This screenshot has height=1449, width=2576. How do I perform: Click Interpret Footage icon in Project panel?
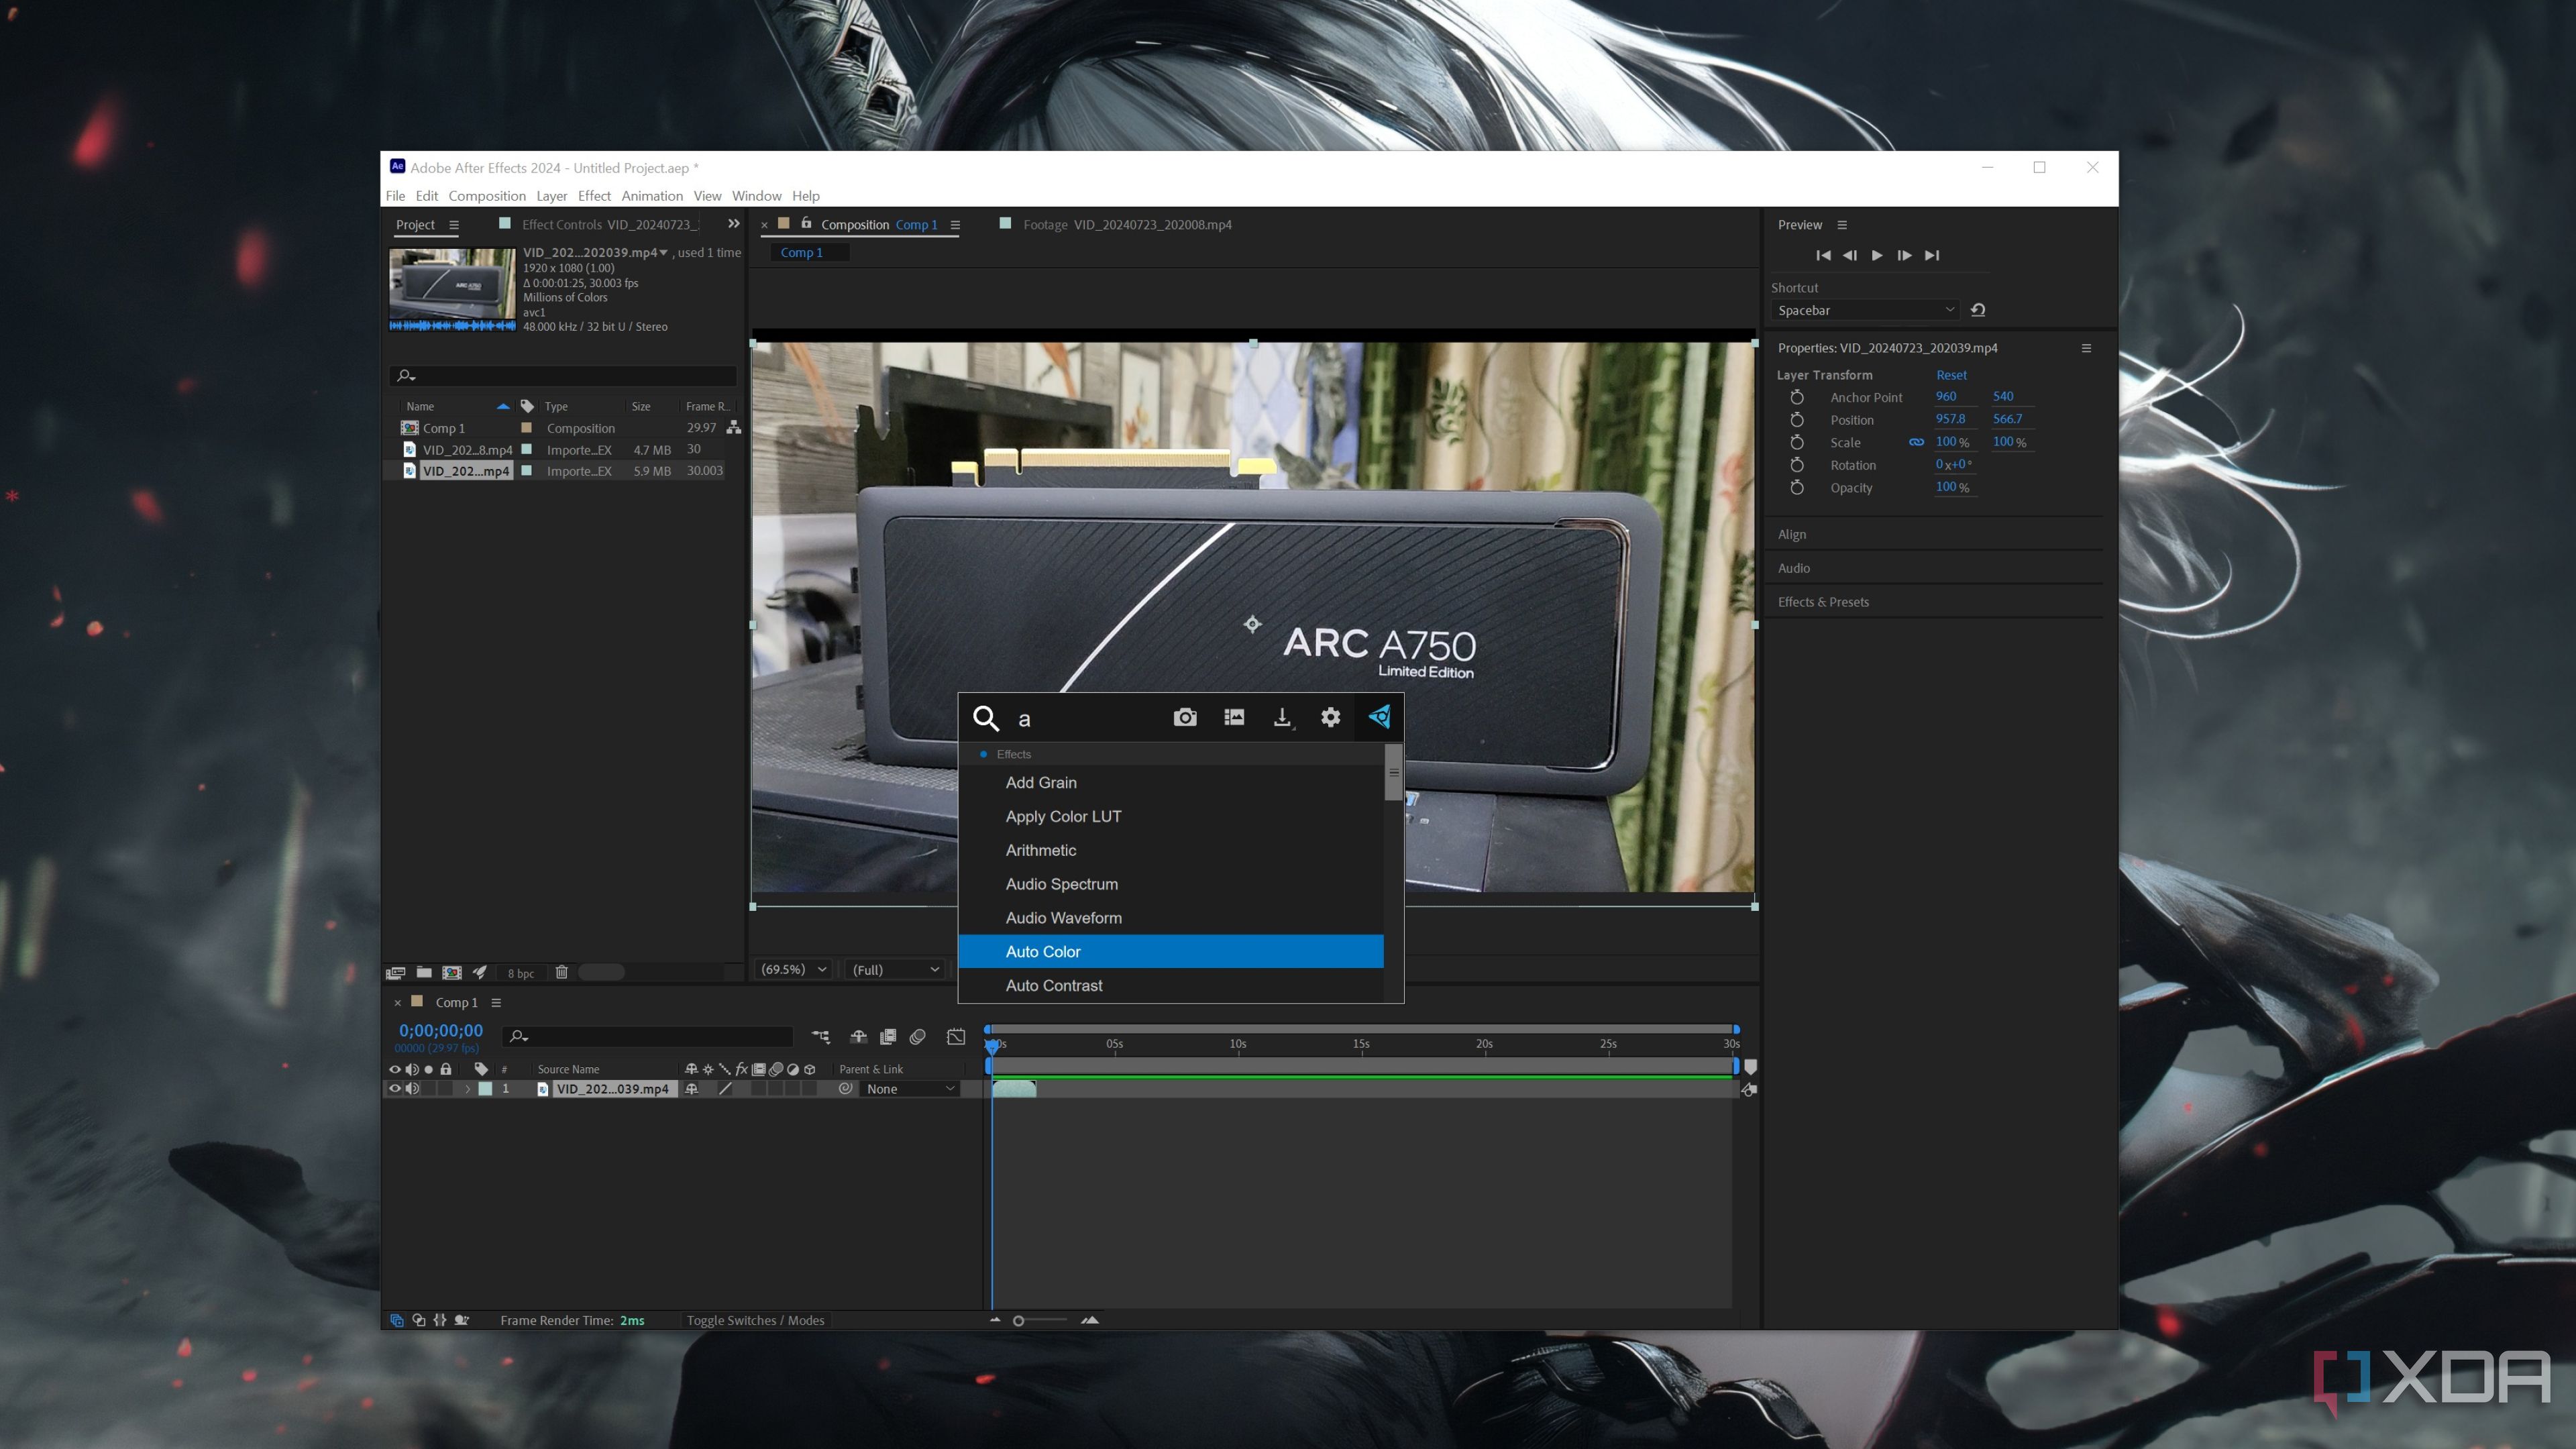coord(396,972)
